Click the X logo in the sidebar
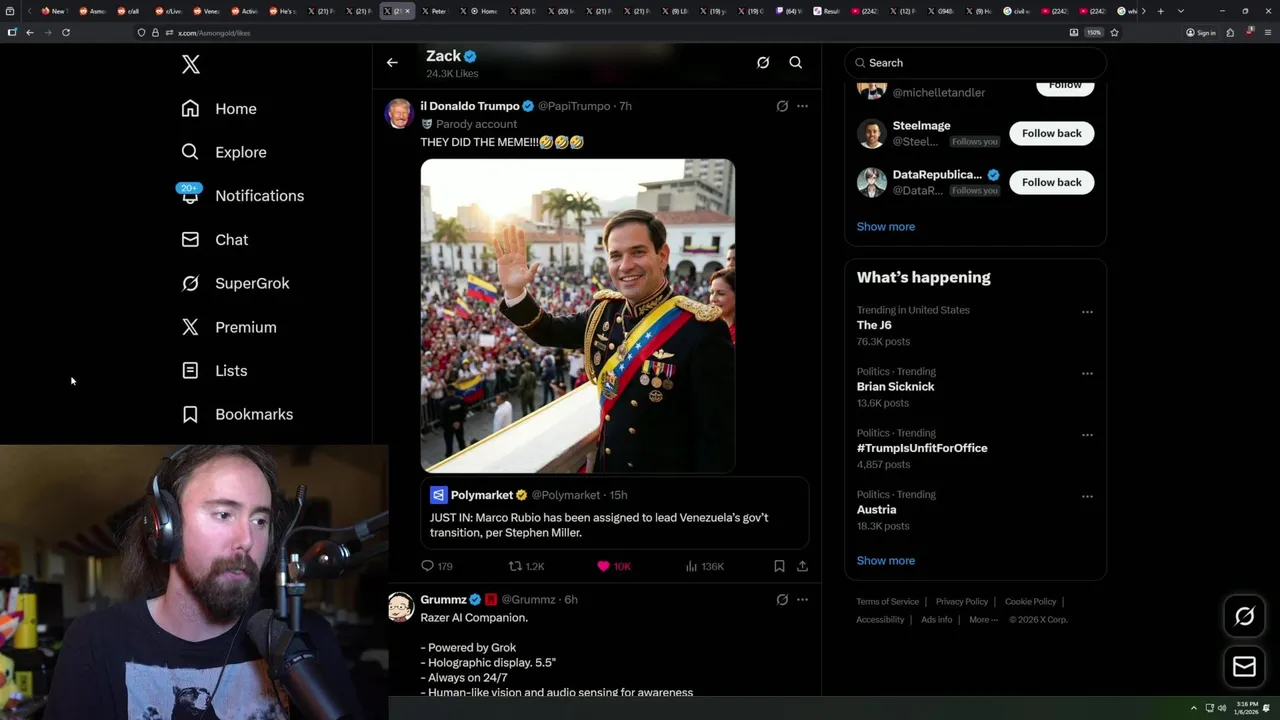The image size is (1280, 720). tap(191, 65)
